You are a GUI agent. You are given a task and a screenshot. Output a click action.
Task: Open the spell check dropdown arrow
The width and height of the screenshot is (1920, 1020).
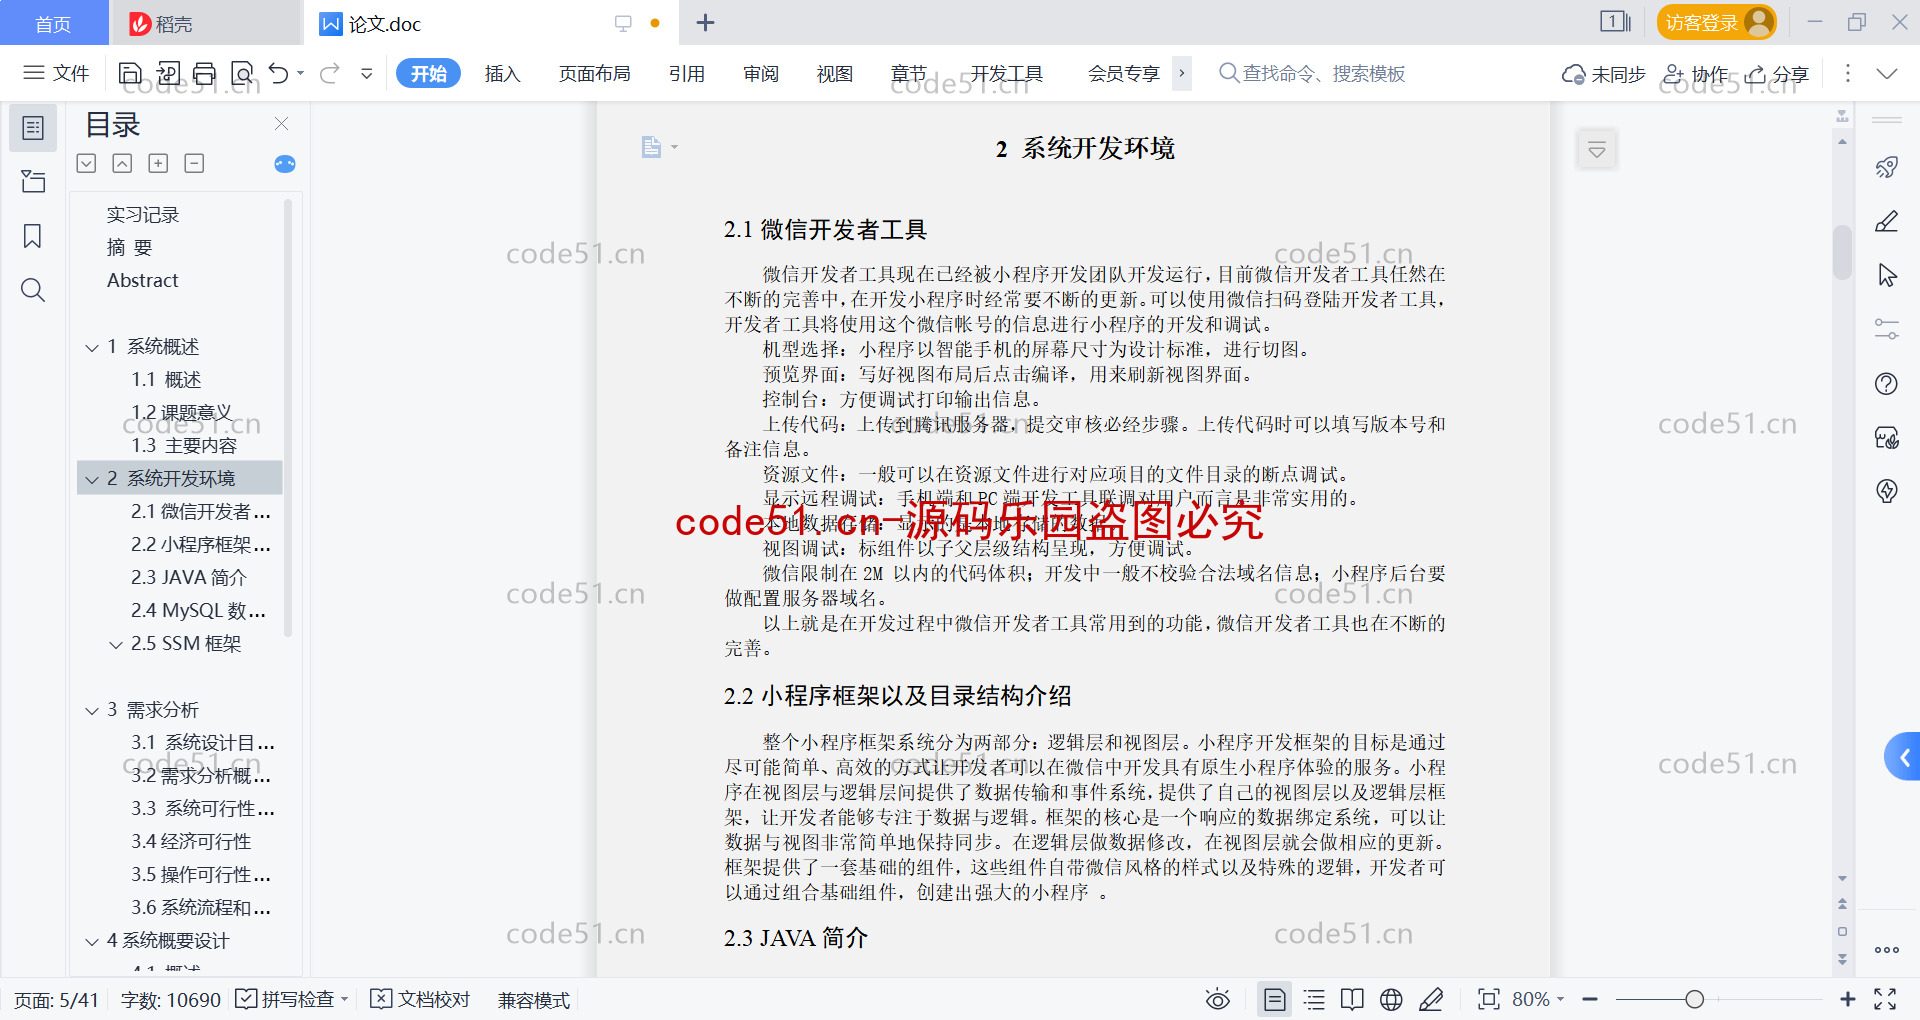coord(345,999)
